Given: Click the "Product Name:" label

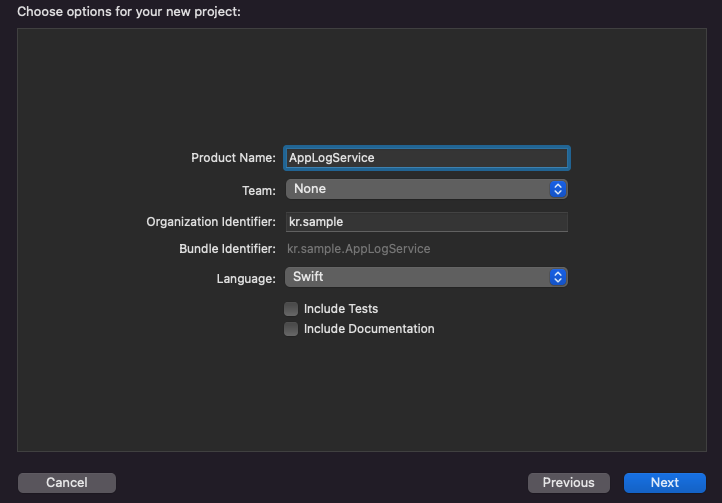Looking at the screenshot, I should 233,158.
